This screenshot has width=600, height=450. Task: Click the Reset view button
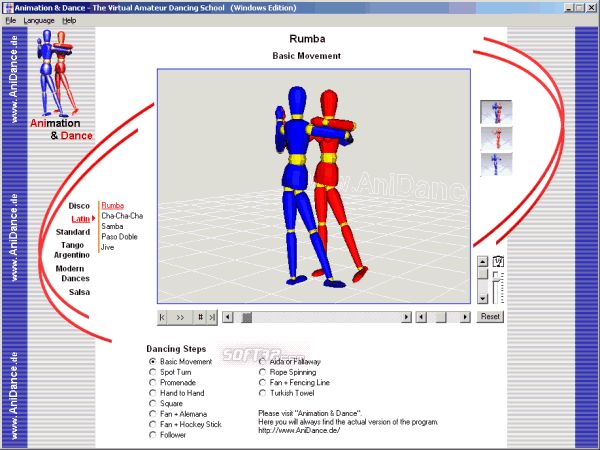(x=490, y=316)
